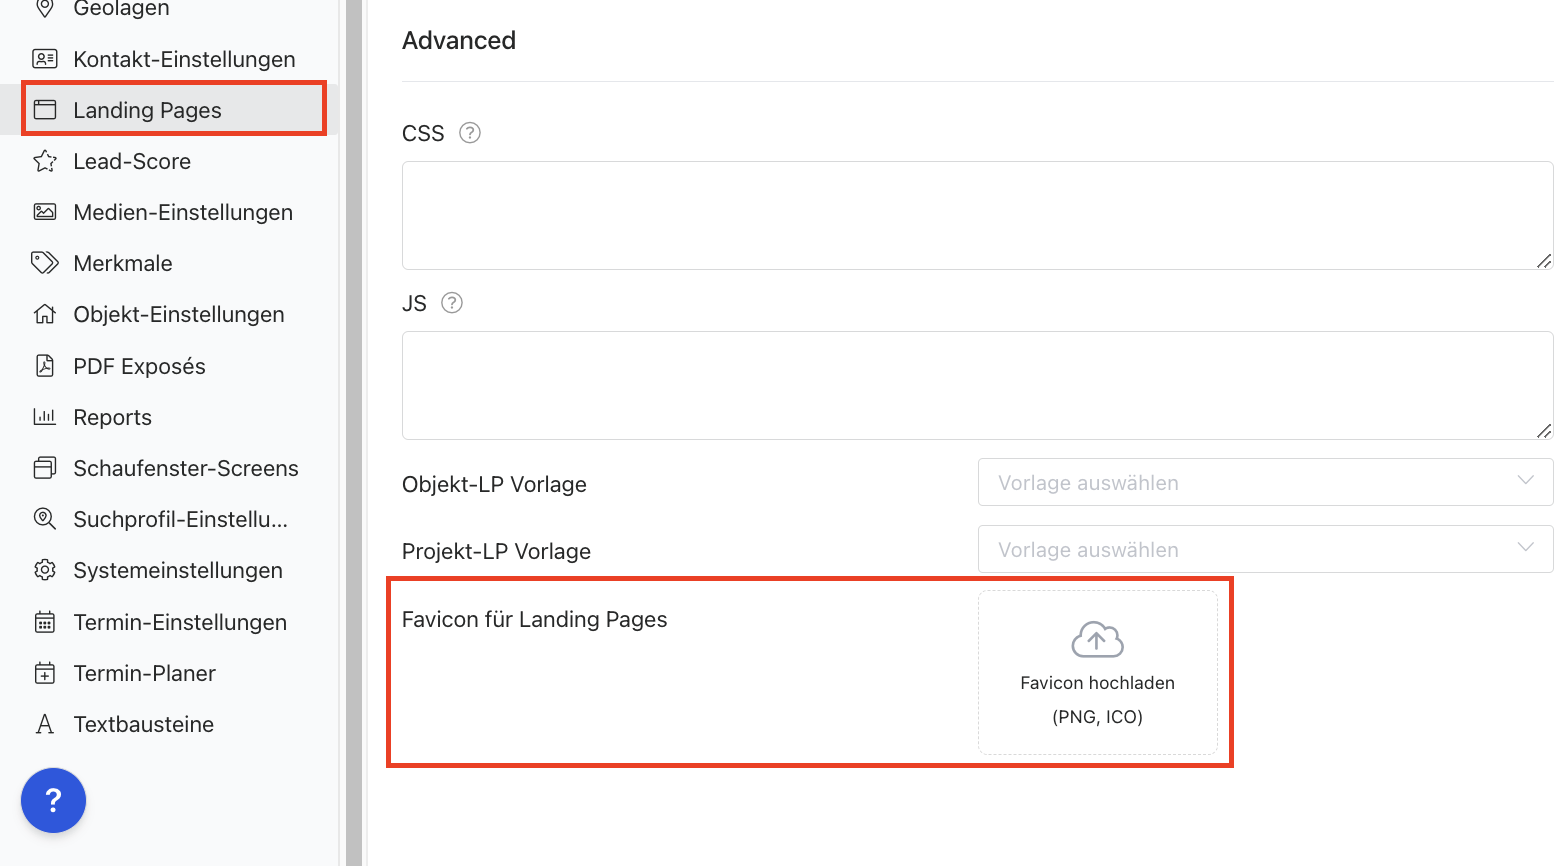Click the Termin-Planer calendar plus icon

point(45,673)
